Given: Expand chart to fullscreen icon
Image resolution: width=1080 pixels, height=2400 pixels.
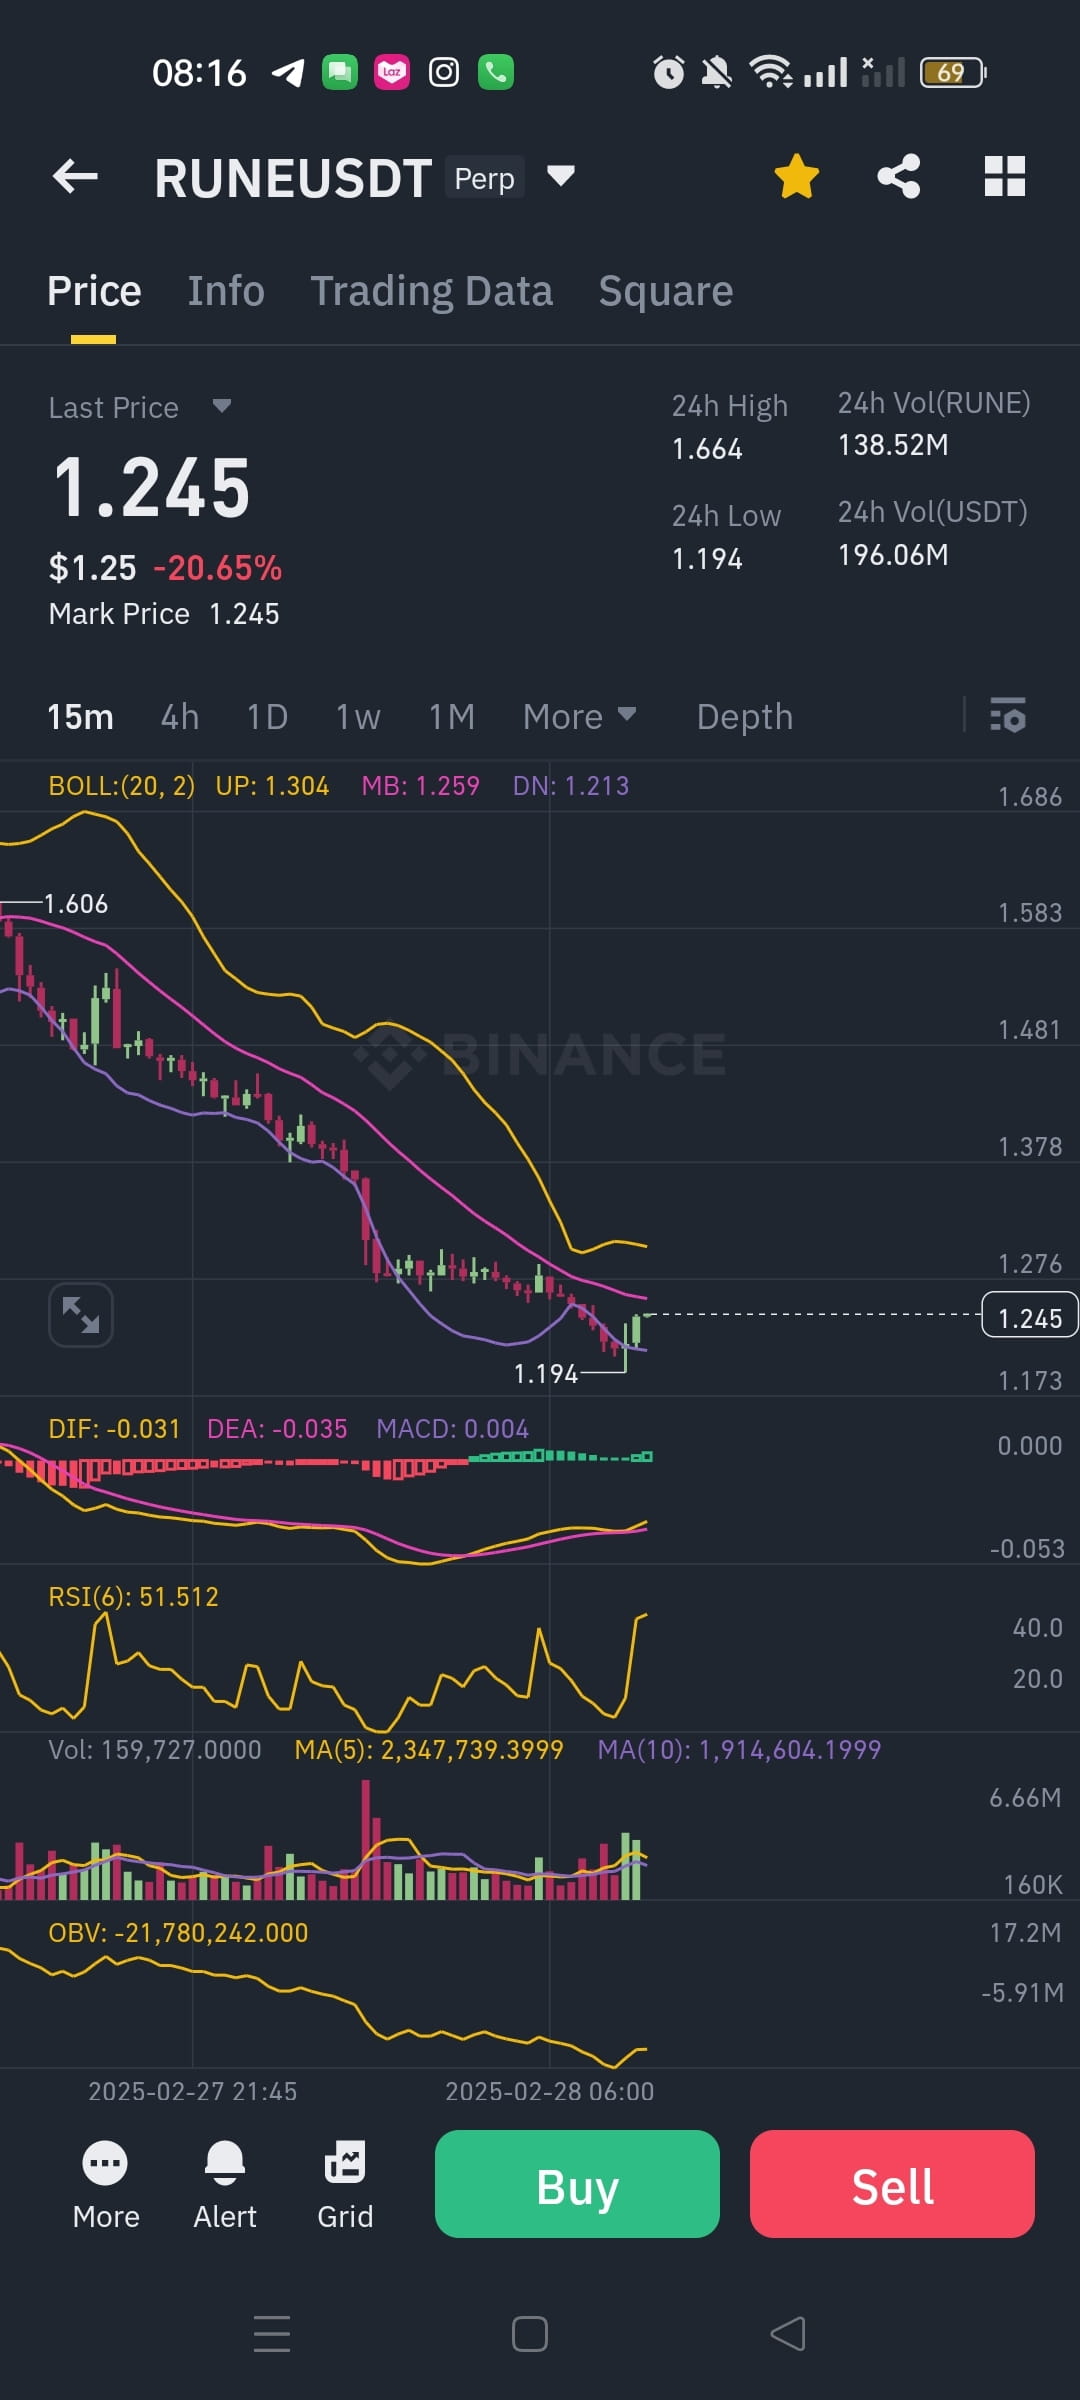Looking at the screenshot, I should (81, 1315).
